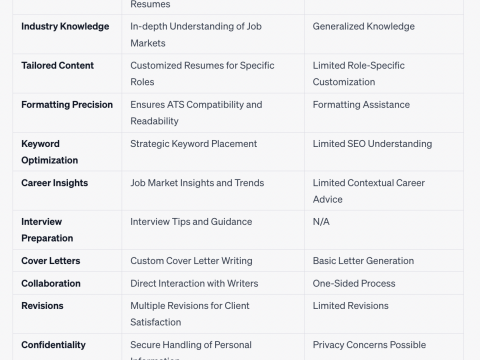This screenshot has width=480, height=360.
Task: Click the N/A cell for Interview Preparation
Action: click(x=321, y=222)
